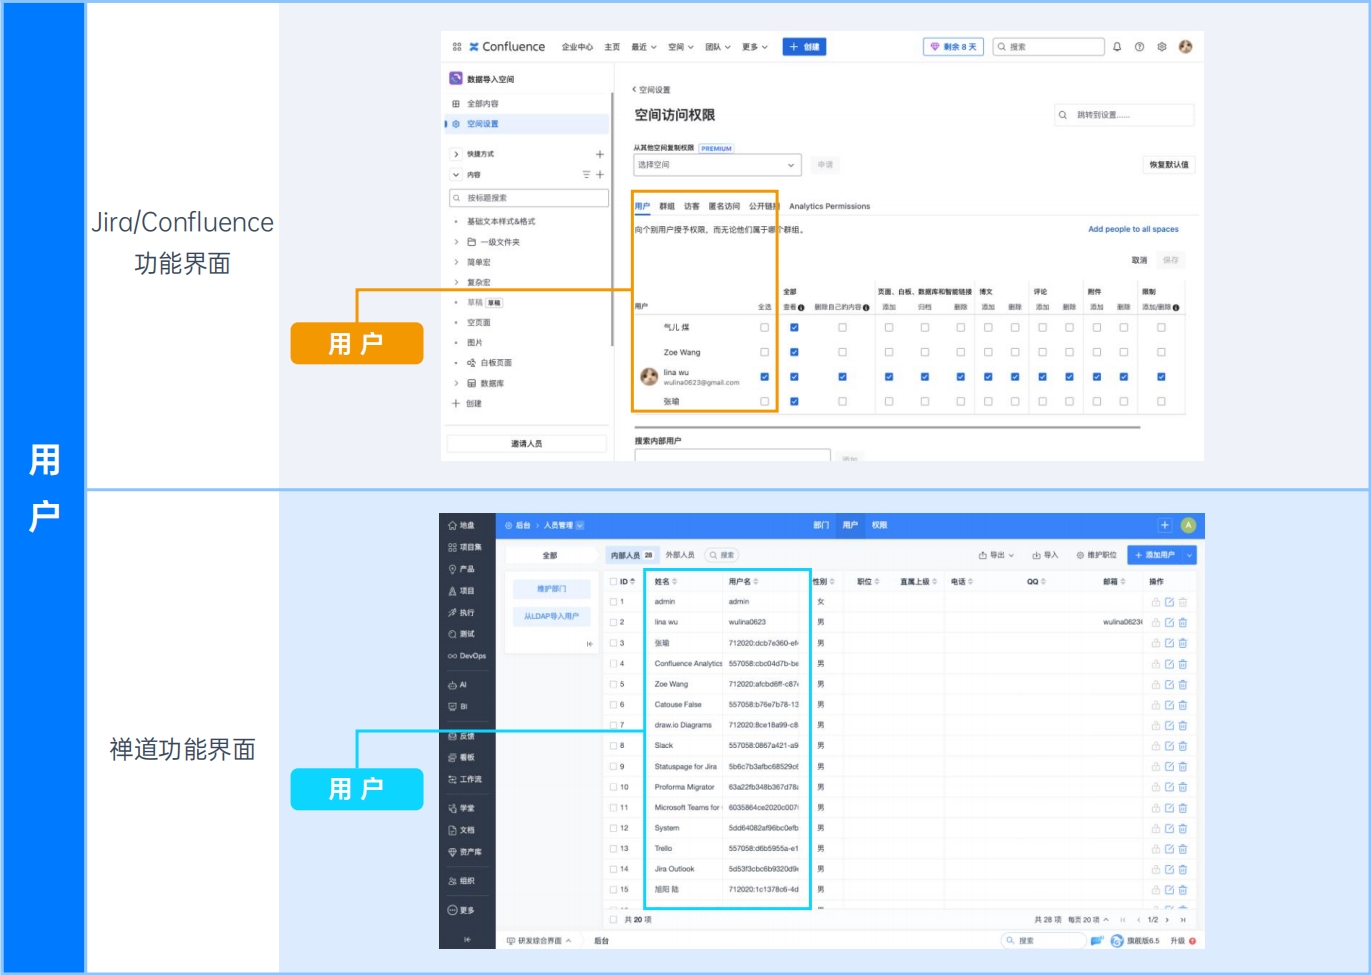The image size is (1371, 975).
Task: Click the 从LDAP导入用户 button
Action: [x=551, y=616]
